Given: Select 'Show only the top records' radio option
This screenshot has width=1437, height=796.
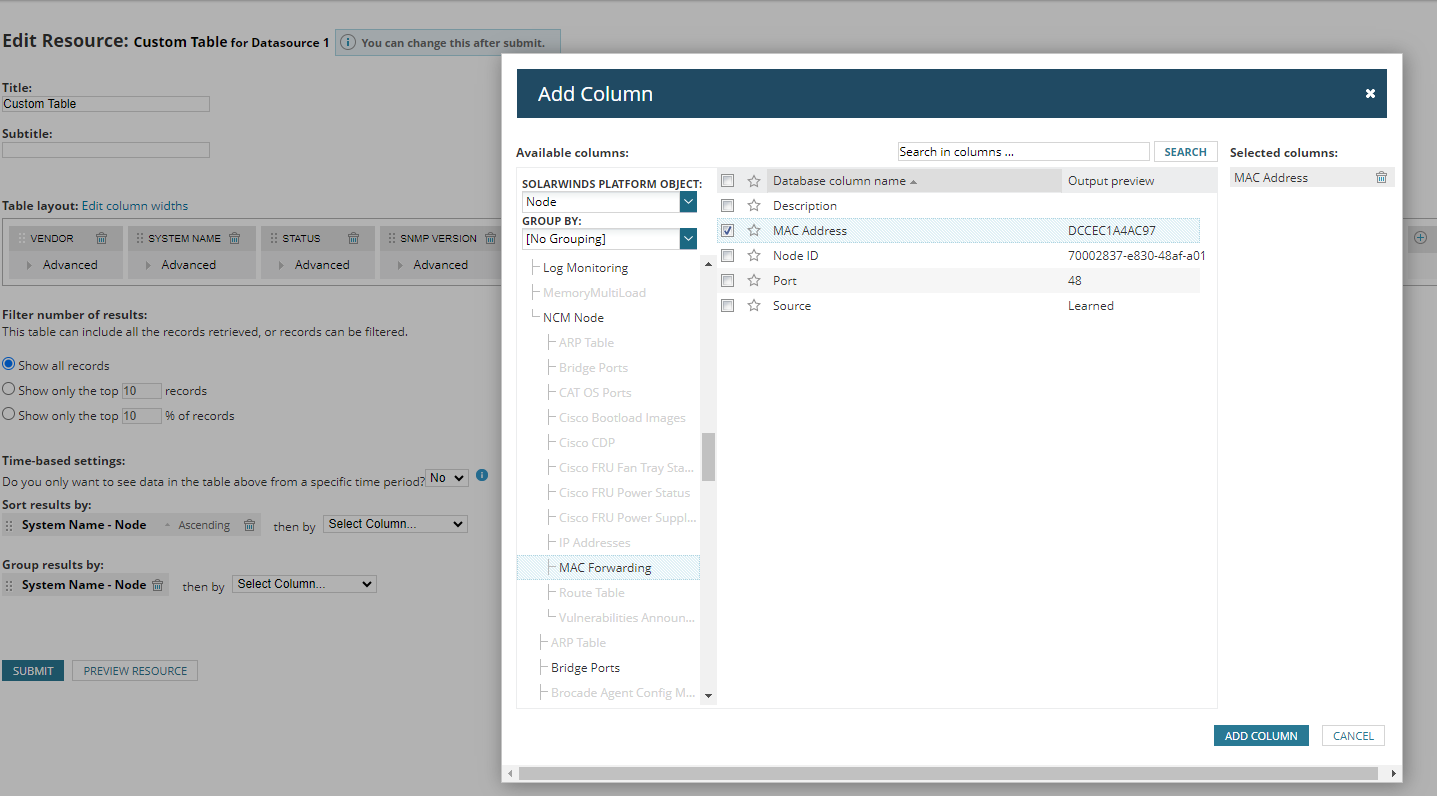Looking at the screenshot, I should [9, 390].
